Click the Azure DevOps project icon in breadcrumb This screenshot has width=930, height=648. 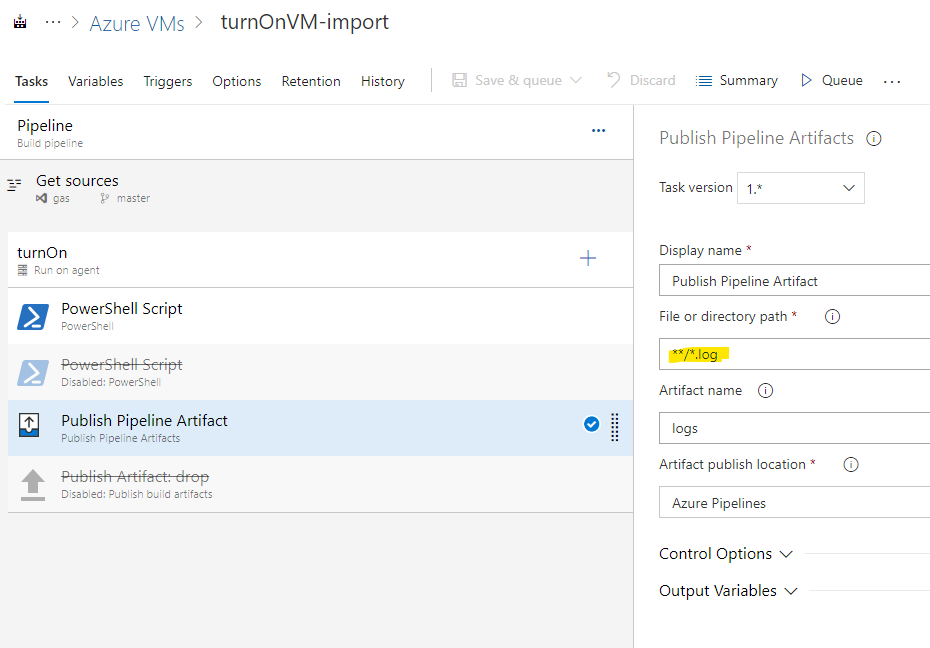[x=20, y=23]
